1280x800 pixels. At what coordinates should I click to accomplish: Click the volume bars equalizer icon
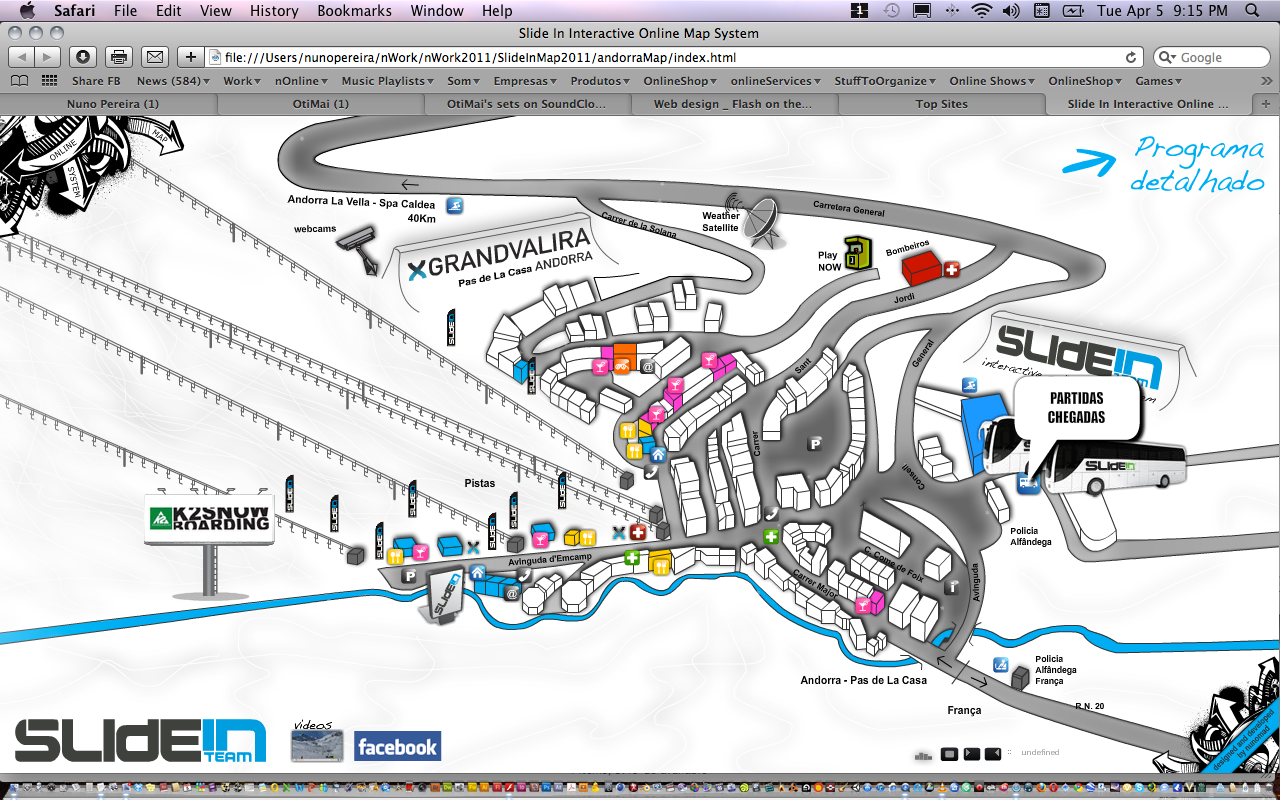click(x=924, y=755)
